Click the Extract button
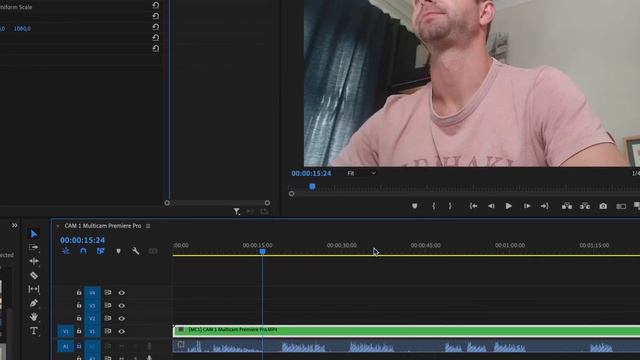This screenshot has height=360, width=640. click(x=585, y=206)
